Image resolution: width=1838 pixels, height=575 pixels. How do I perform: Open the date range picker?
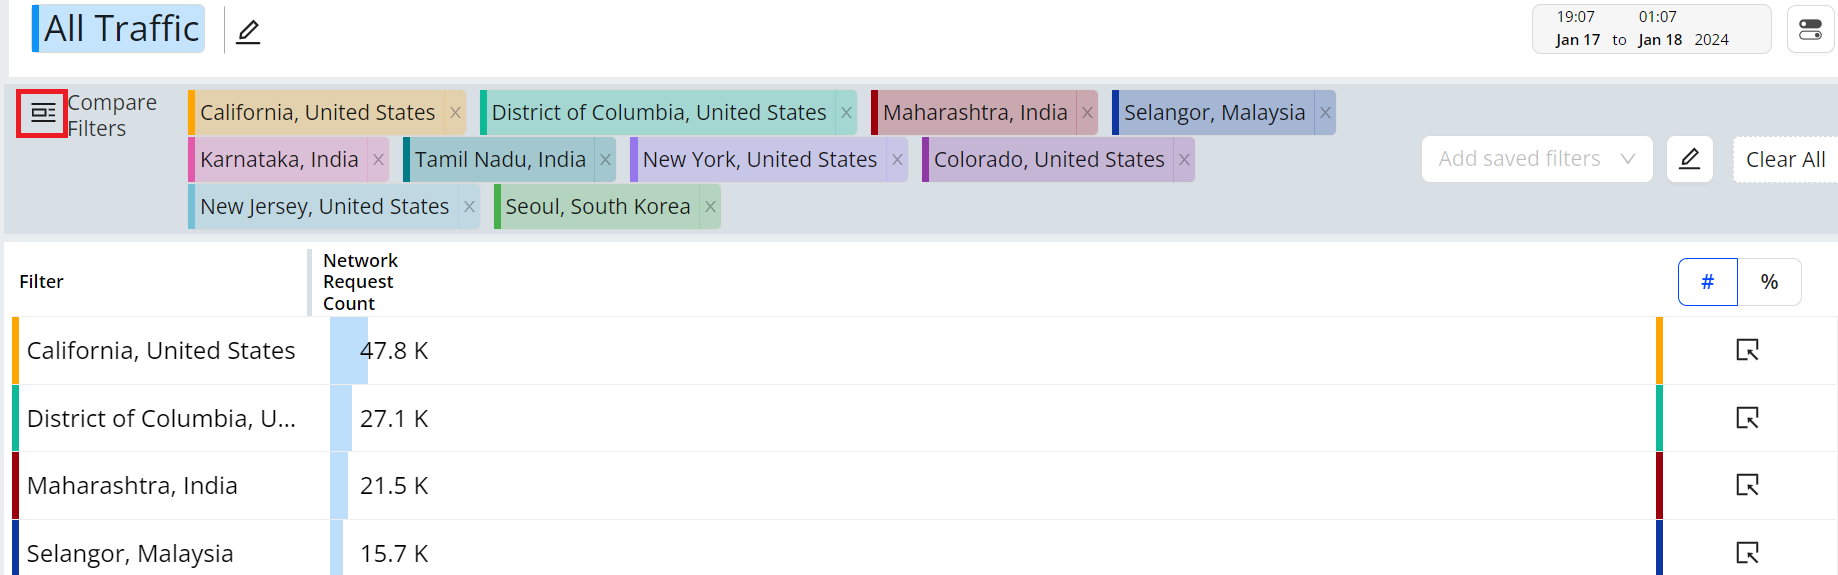point(1650,29)
